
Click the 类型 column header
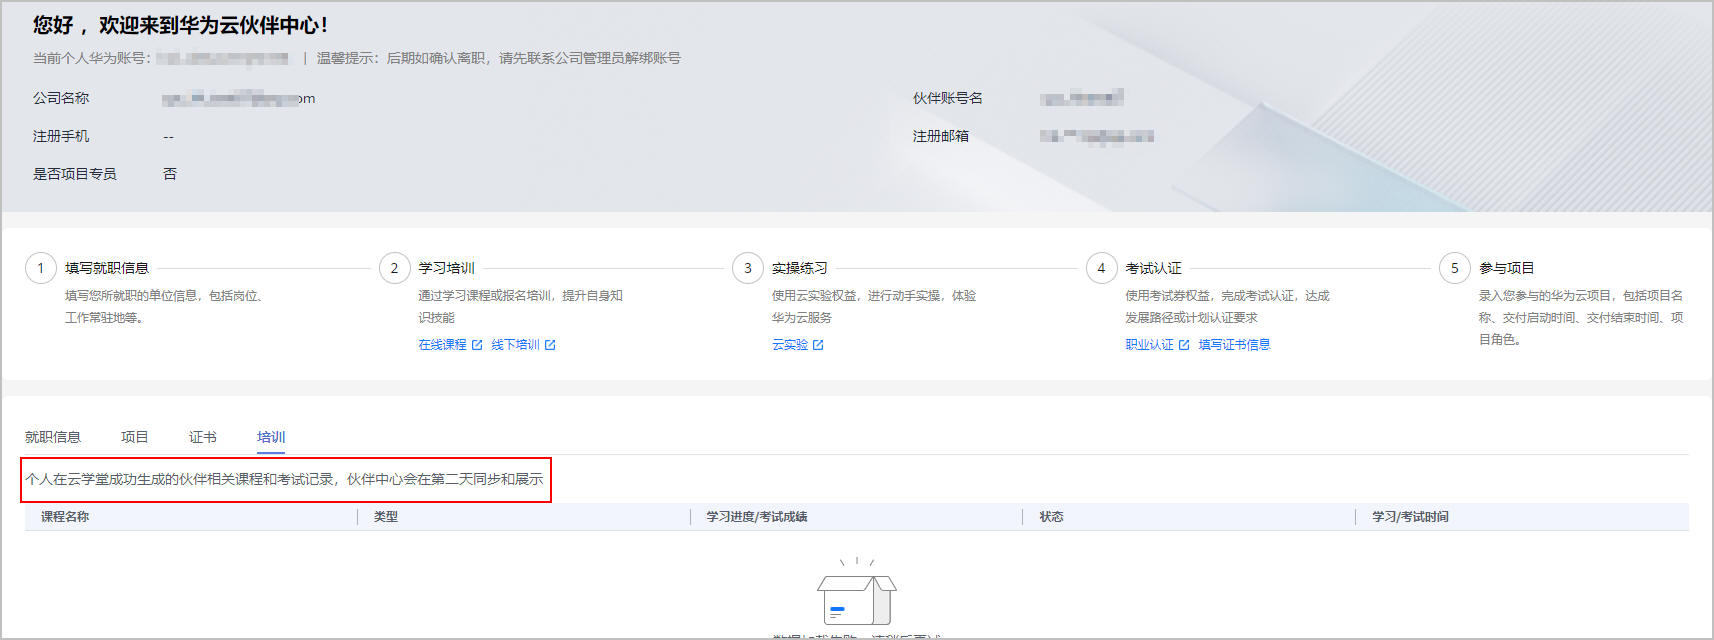point(386,517)
